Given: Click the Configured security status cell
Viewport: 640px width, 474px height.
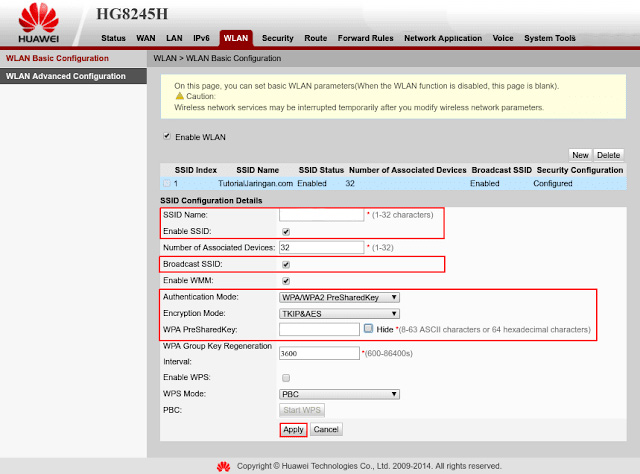Looking at the screenshot, I should pyautogui.click(x=553, y=183).
